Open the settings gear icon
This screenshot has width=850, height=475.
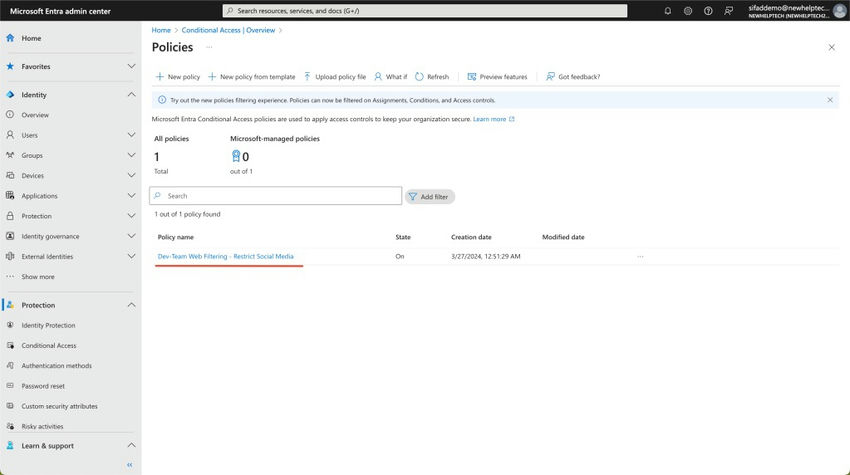point(687,11)
